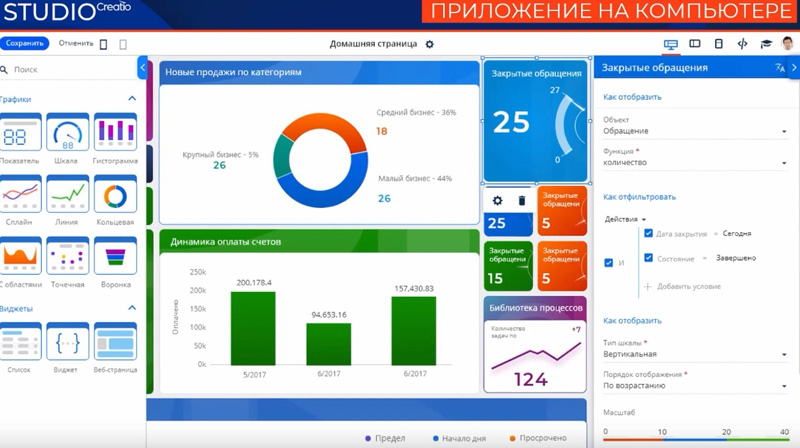Open the Действия filter menu
800x448 pixels.
[624, 219]
